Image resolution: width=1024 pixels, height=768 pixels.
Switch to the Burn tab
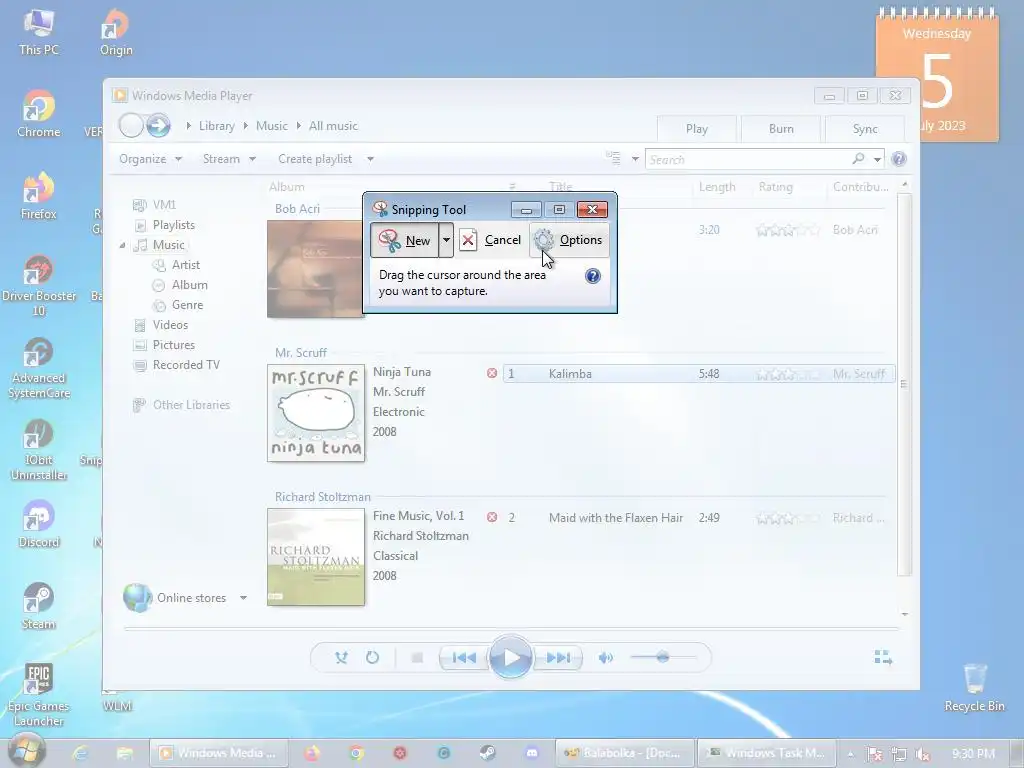(x=781, y=129)
